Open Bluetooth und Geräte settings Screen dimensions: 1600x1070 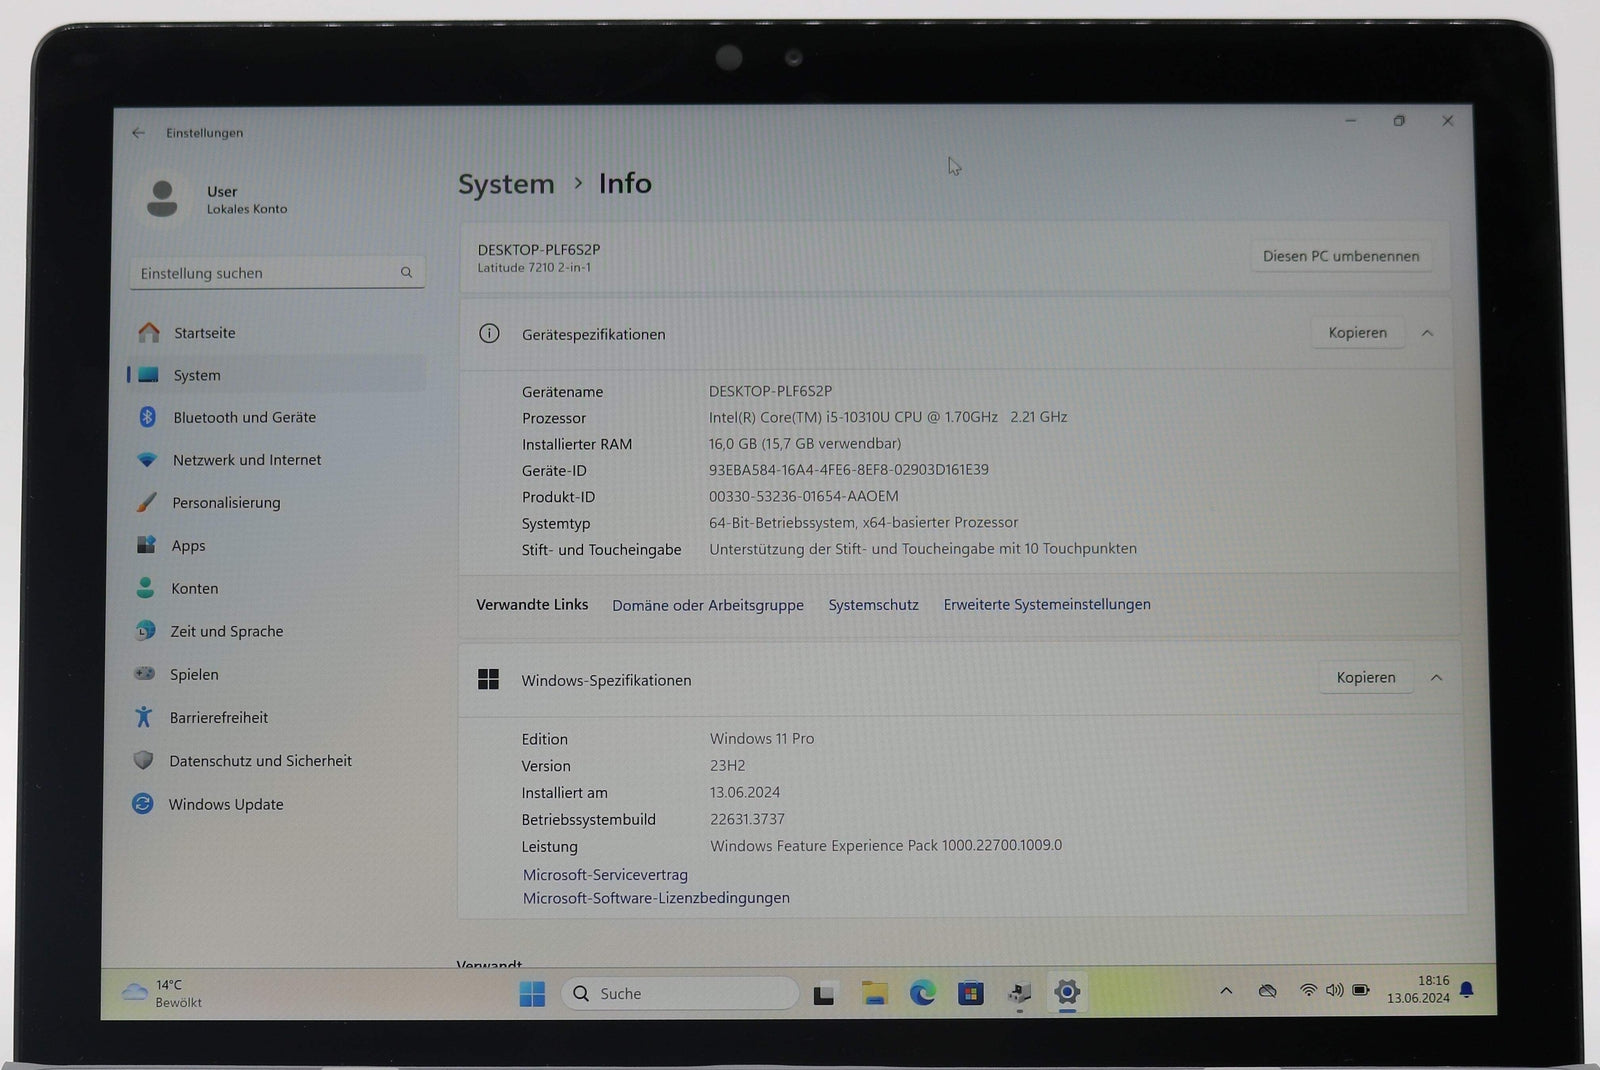click(x=243, y=417)
